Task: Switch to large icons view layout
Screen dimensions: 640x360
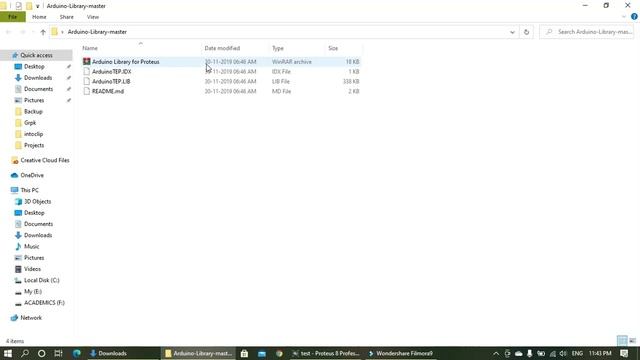Action: click(x=632, y=340)
